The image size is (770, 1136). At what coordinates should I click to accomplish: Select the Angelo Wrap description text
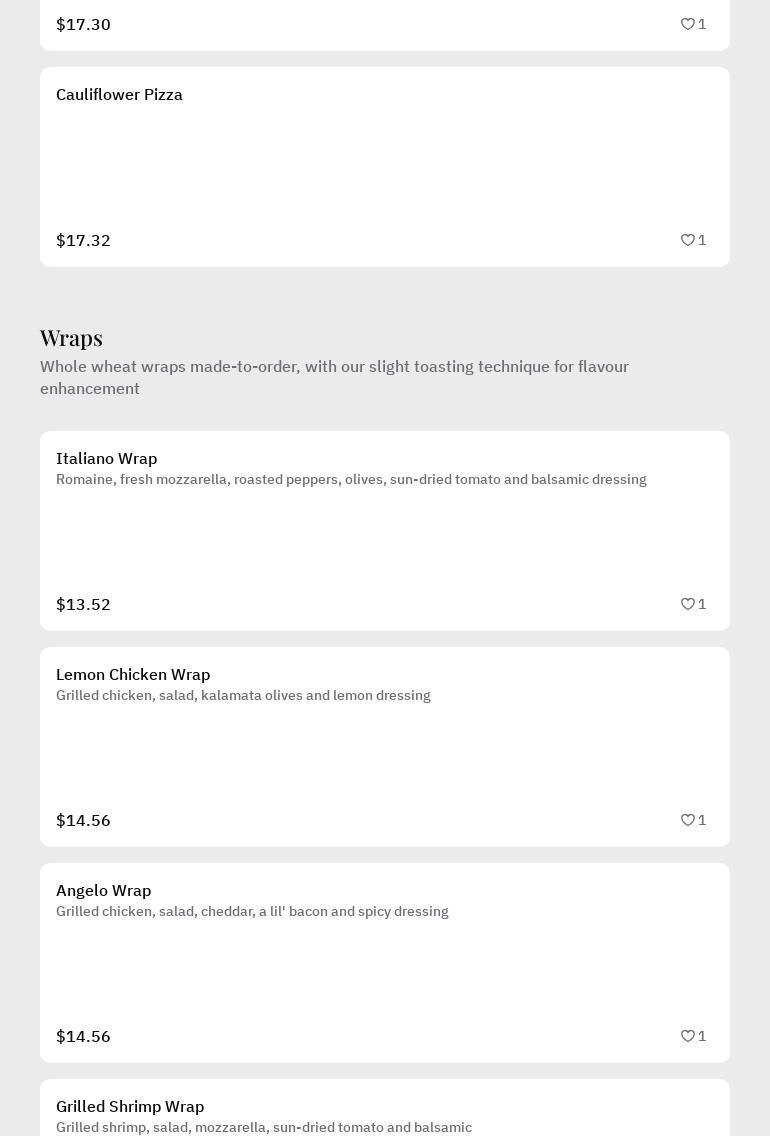[252, 912]
